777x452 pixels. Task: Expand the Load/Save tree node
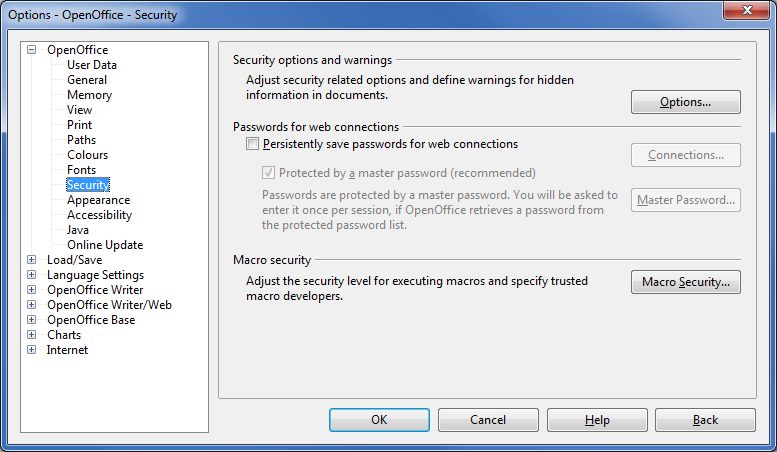point(32,260)
